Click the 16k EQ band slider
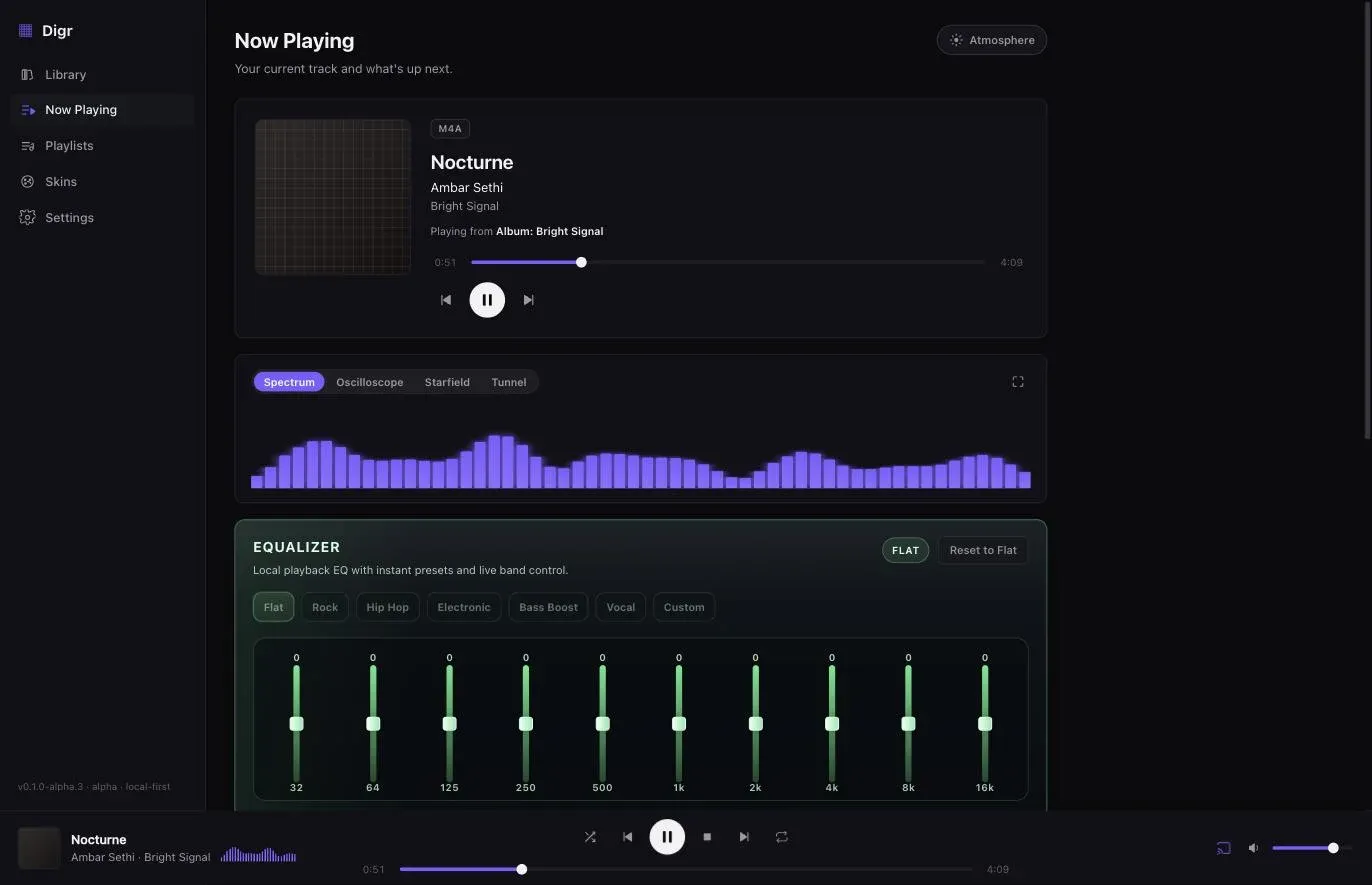Screen dimensions: 1372x885 coord(985,723)
